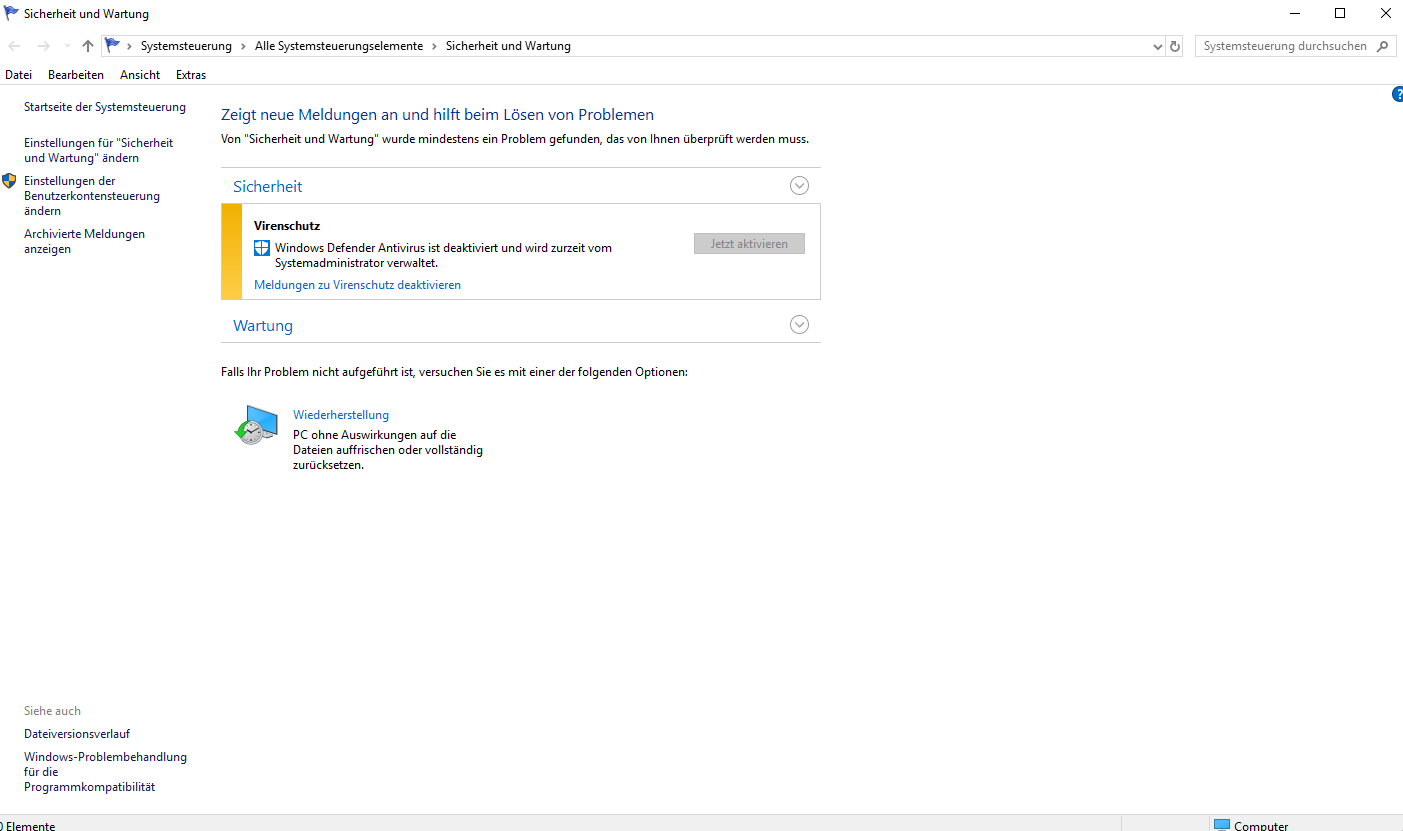
Task: Open the Wiederherstellung link
Action: pos(341,415)
